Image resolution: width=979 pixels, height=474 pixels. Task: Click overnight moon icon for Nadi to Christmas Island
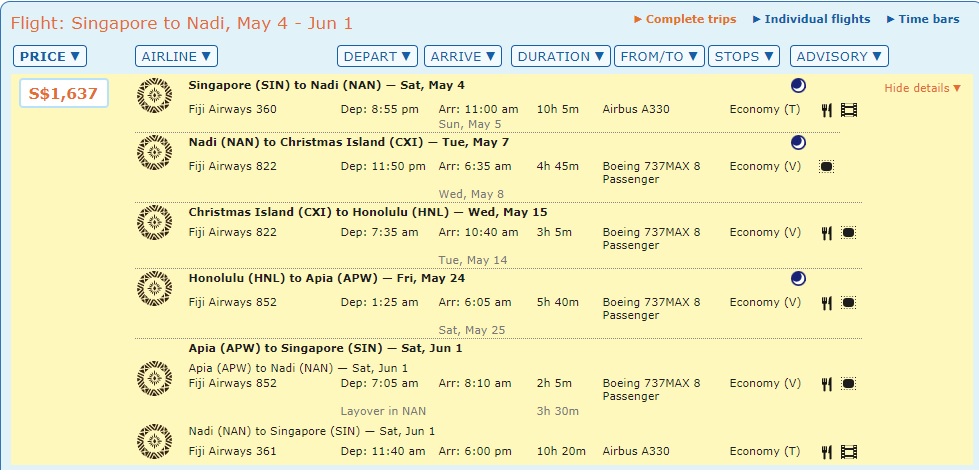(x=798, y=143)
